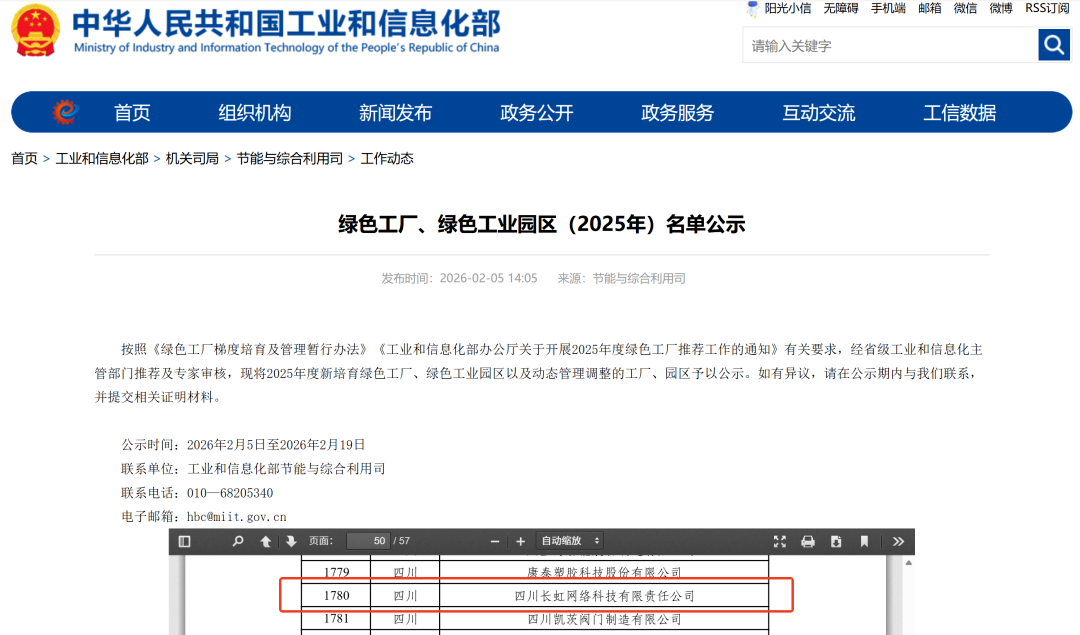Click the search magnifier button
This screenshot has height=635, width=1080.
pos(1054,45)
